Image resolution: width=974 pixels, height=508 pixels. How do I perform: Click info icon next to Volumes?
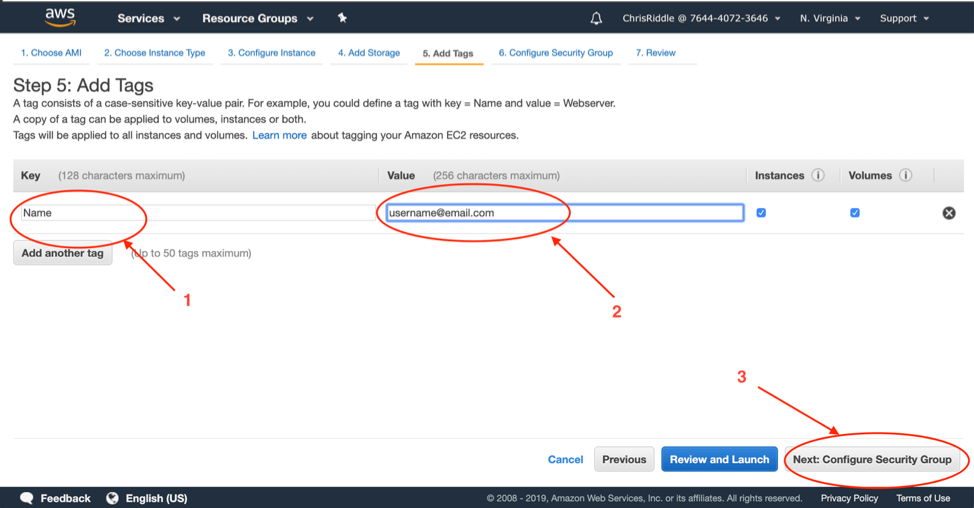pos(905,175)
